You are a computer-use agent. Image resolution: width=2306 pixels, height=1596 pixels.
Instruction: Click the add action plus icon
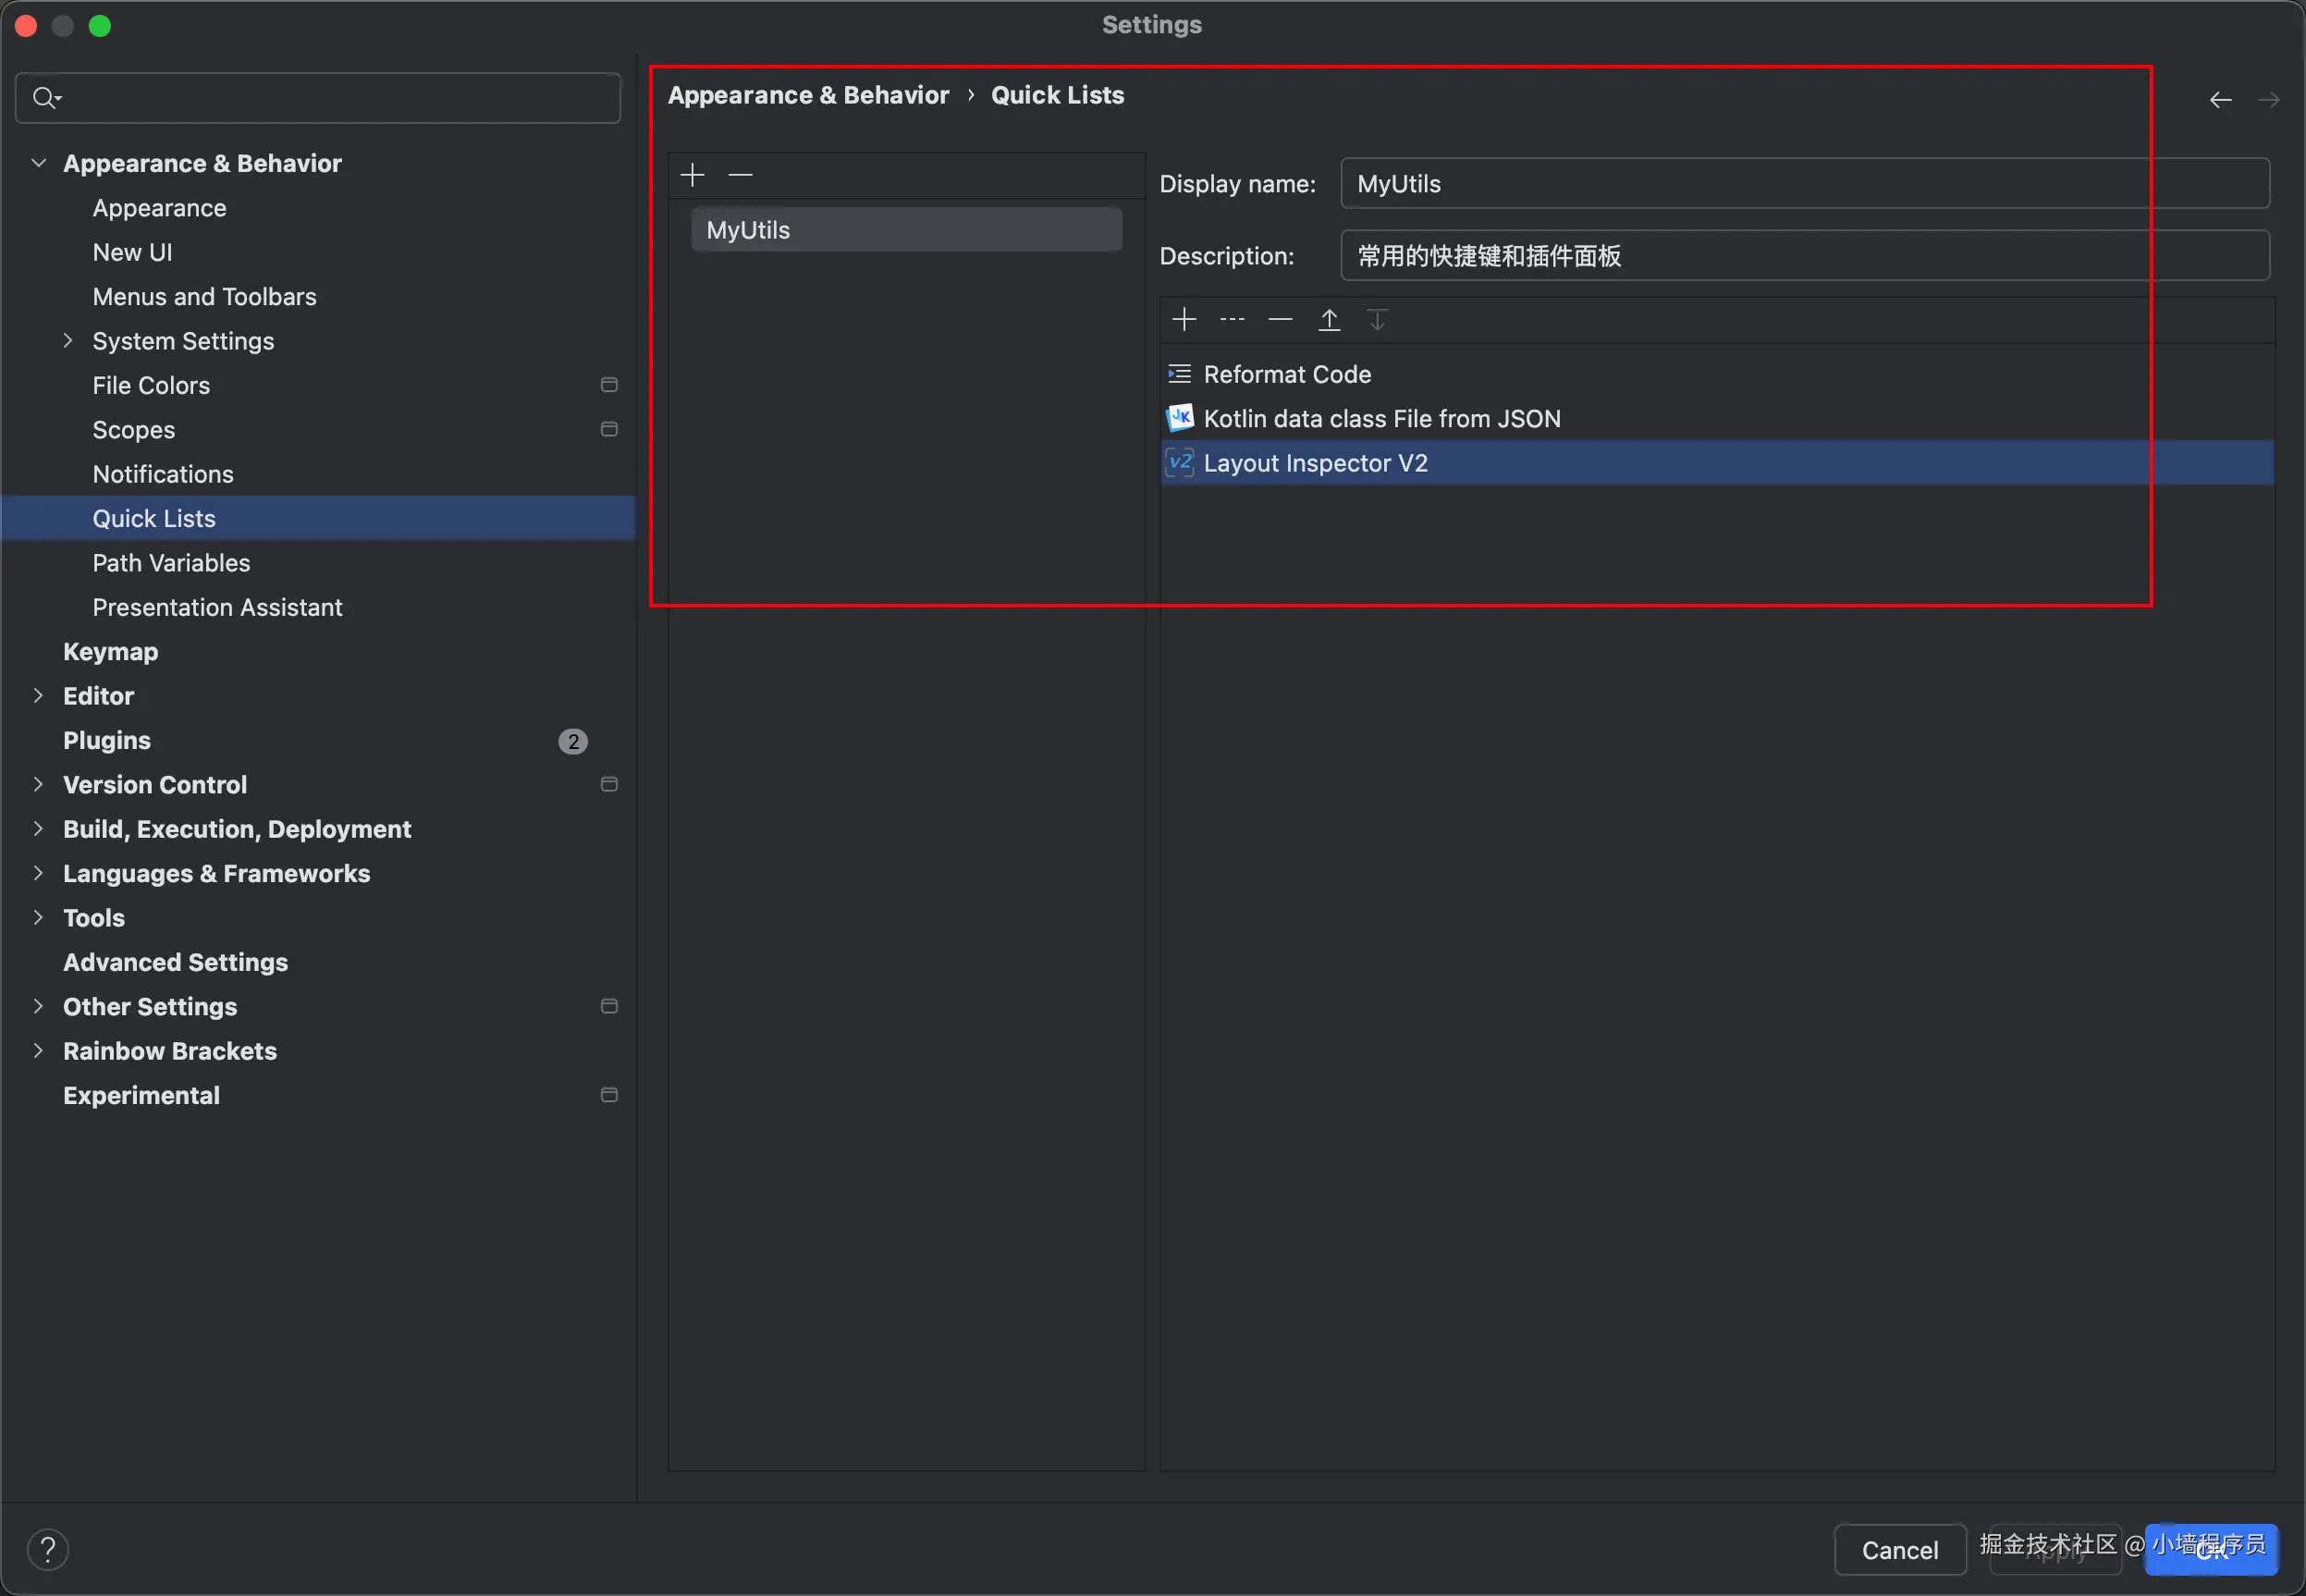1184,319
